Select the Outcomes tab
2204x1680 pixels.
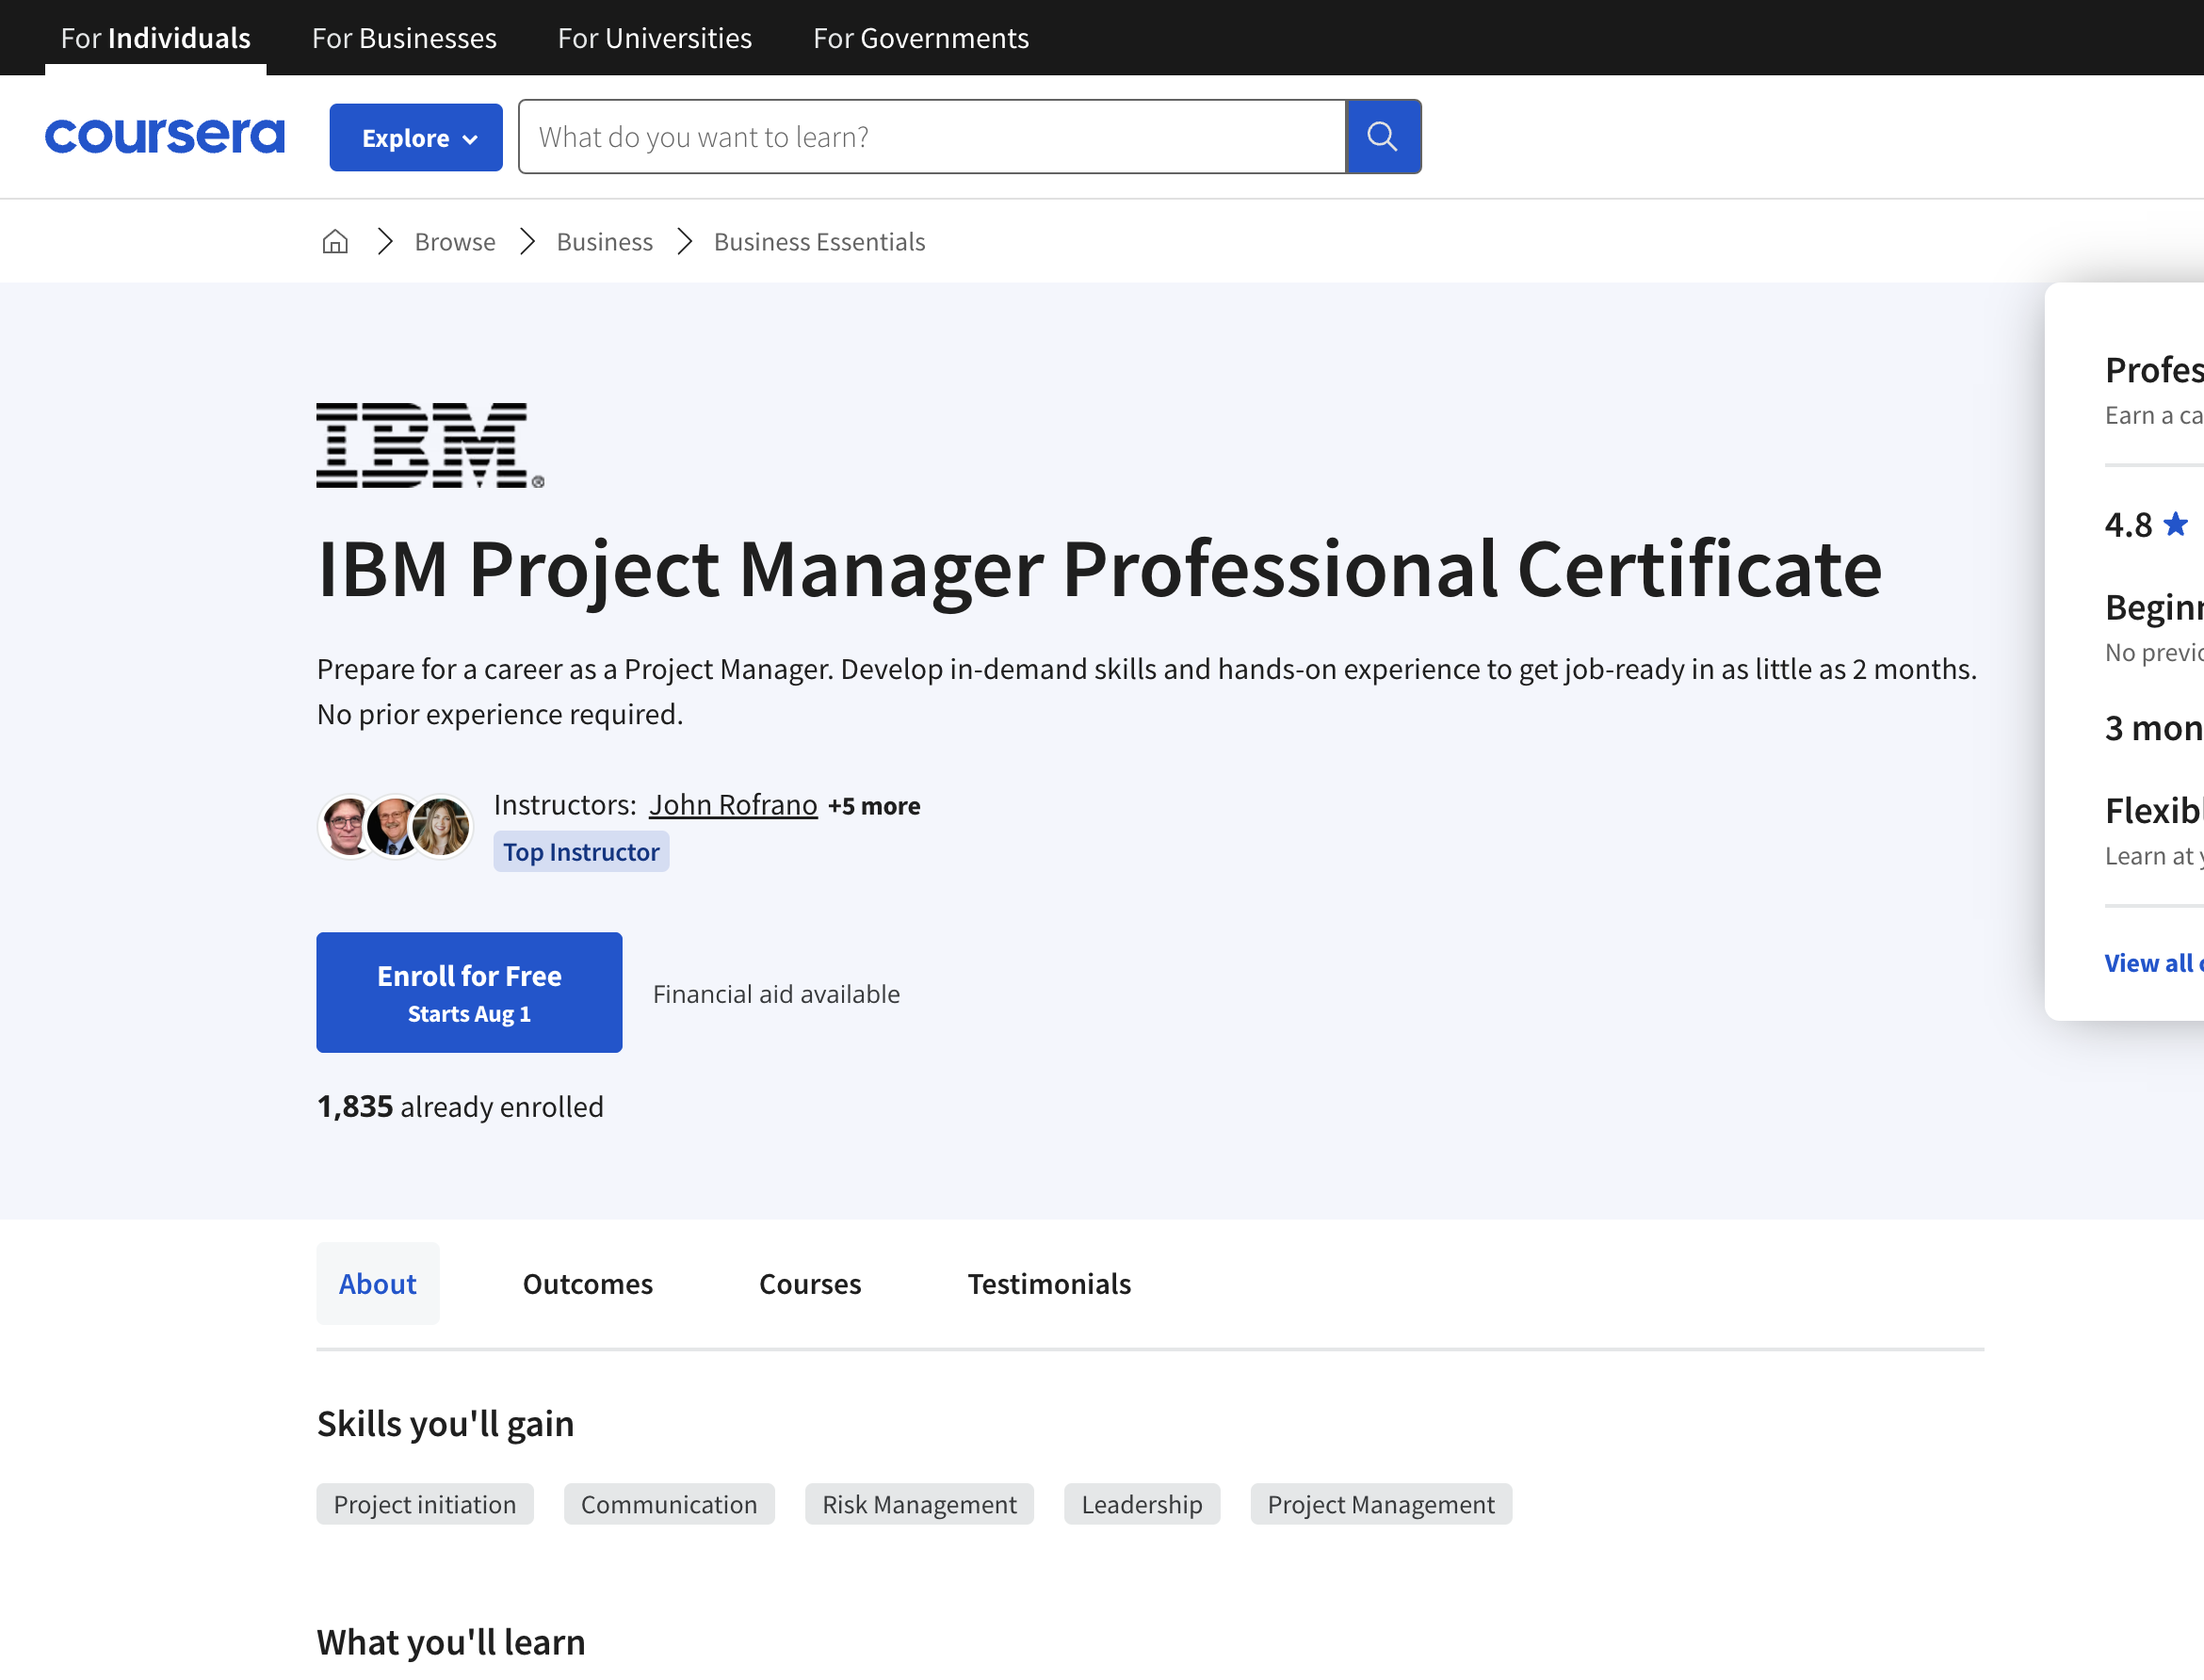pos(588,1284)
